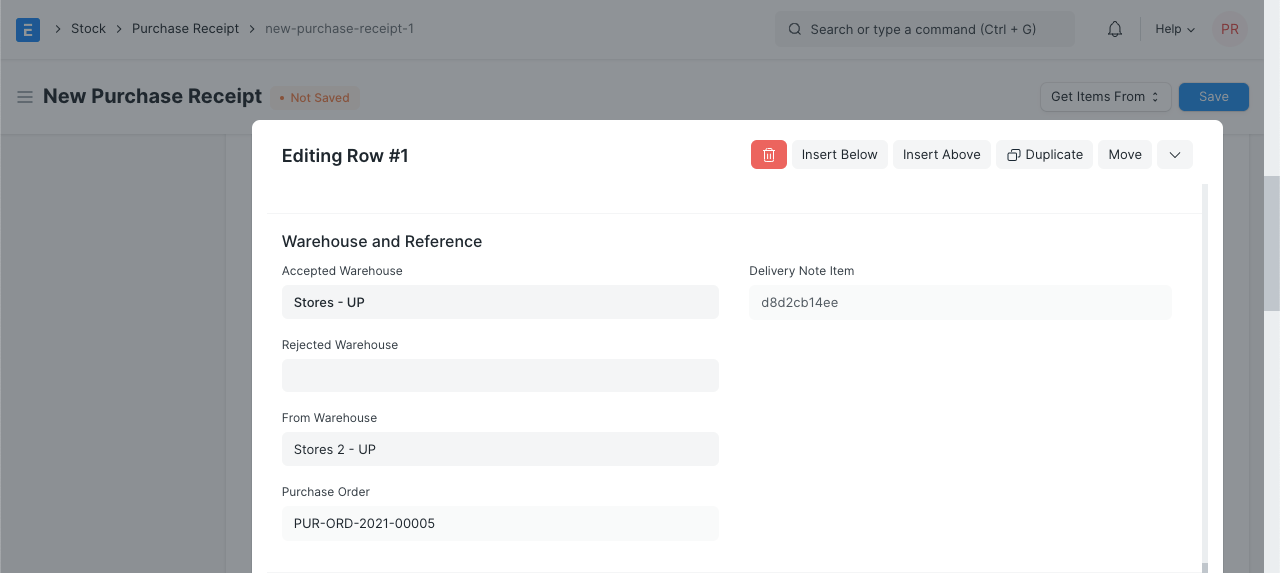Go to Purchase Receipt breadcrumb
The image size is (1280, 573).
click(185, 29)
